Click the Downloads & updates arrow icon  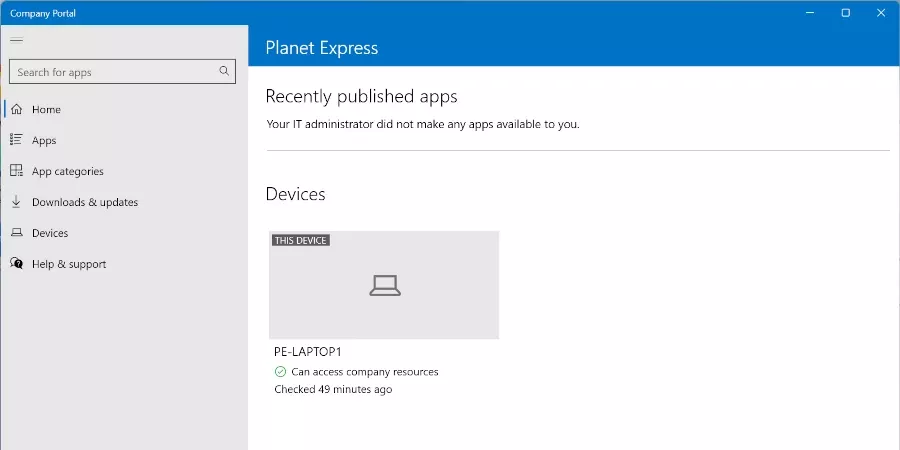click(x=16, y=202)
